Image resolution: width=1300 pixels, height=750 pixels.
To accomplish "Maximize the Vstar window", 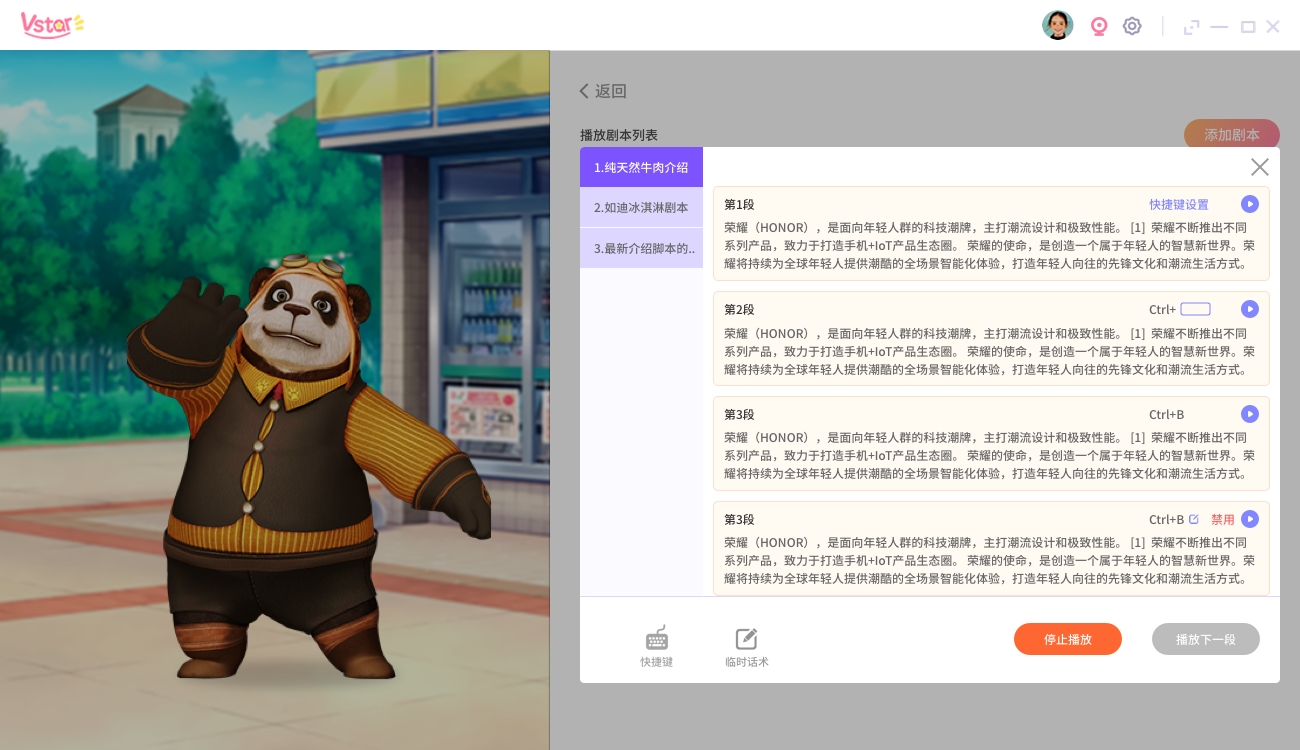I will pos(1248,27).
